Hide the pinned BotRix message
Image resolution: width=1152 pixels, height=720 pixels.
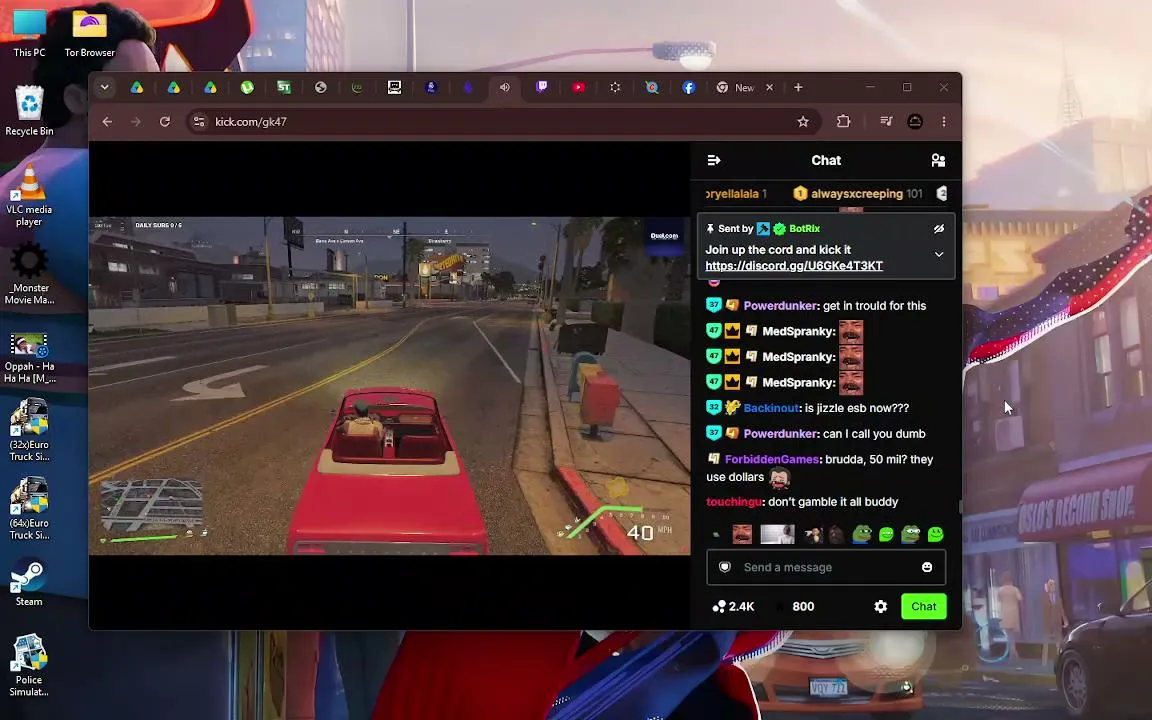(938, 228)
